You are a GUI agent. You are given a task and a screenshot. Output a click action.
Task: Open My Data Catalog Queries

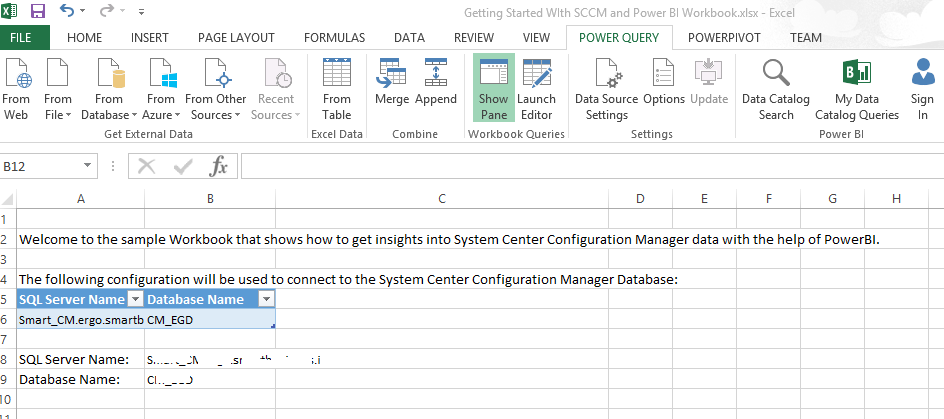pyautogui.click(x=857, y=90)
